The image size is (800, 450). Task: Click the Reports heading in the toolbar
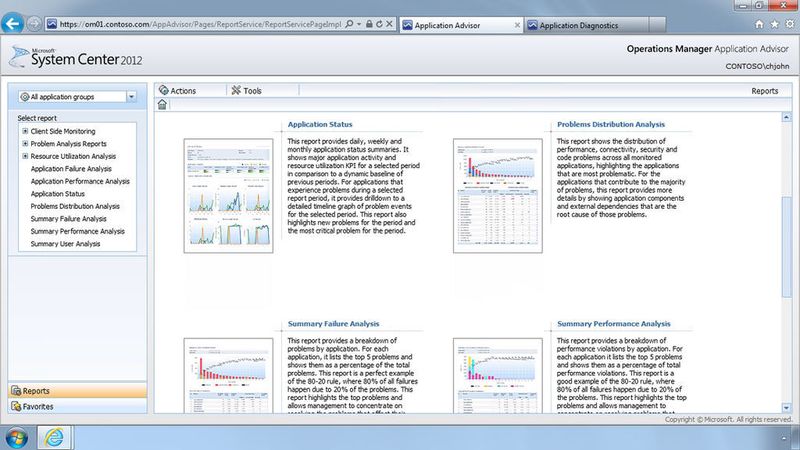point(764,91)
